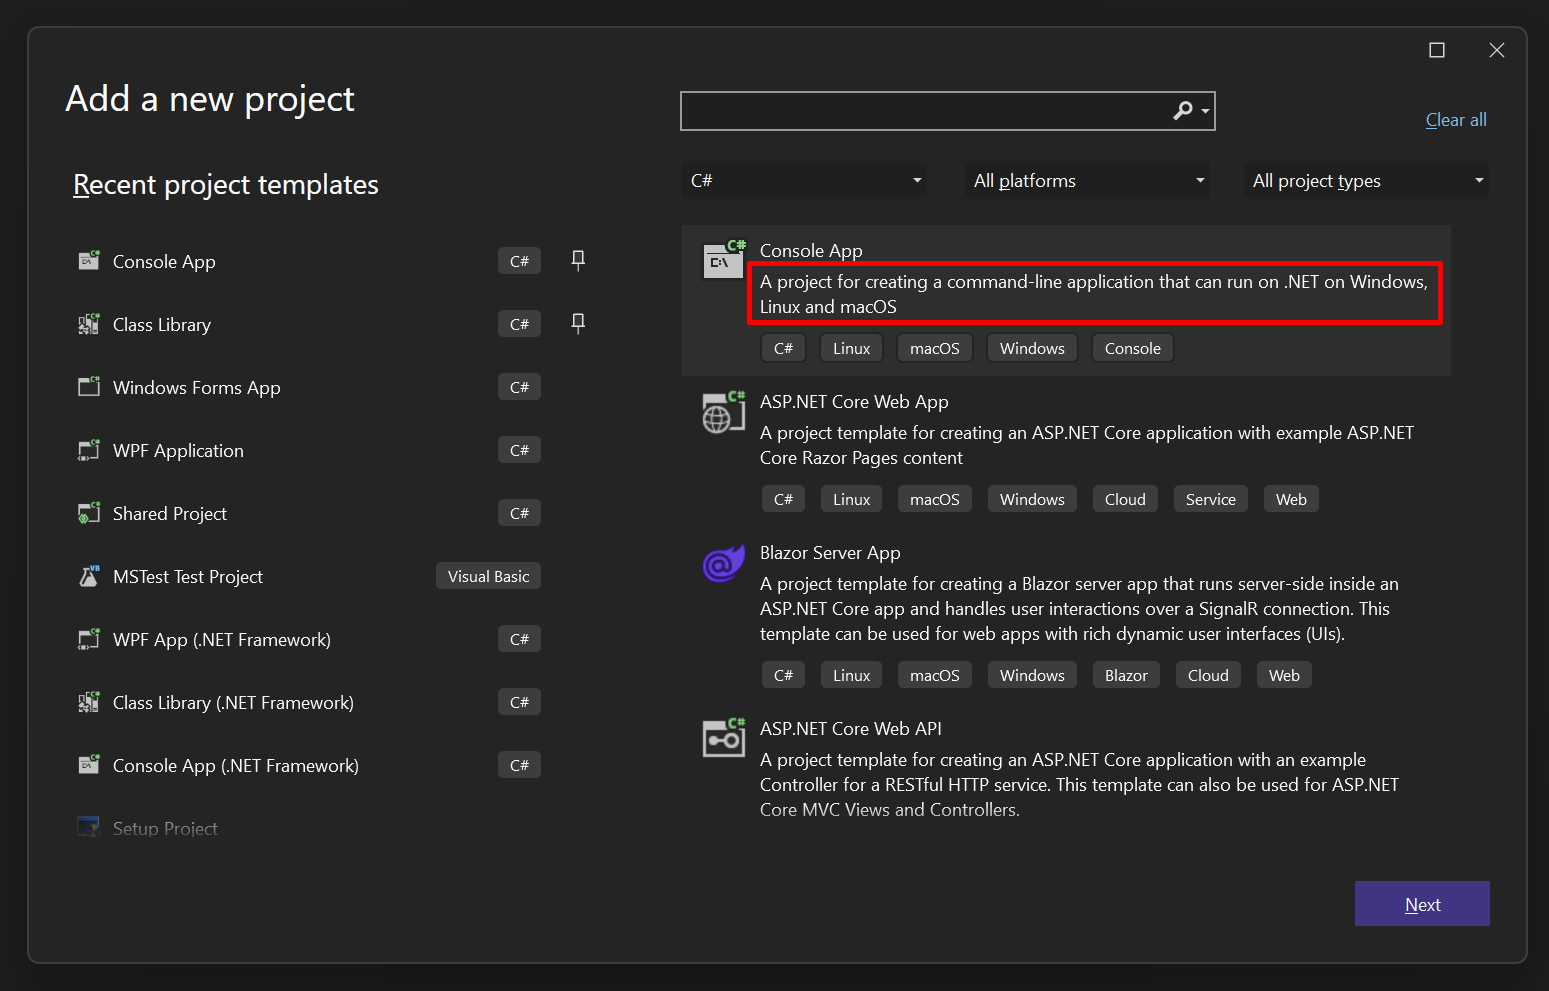Click the search magnifier icon

pos(1183,110)
